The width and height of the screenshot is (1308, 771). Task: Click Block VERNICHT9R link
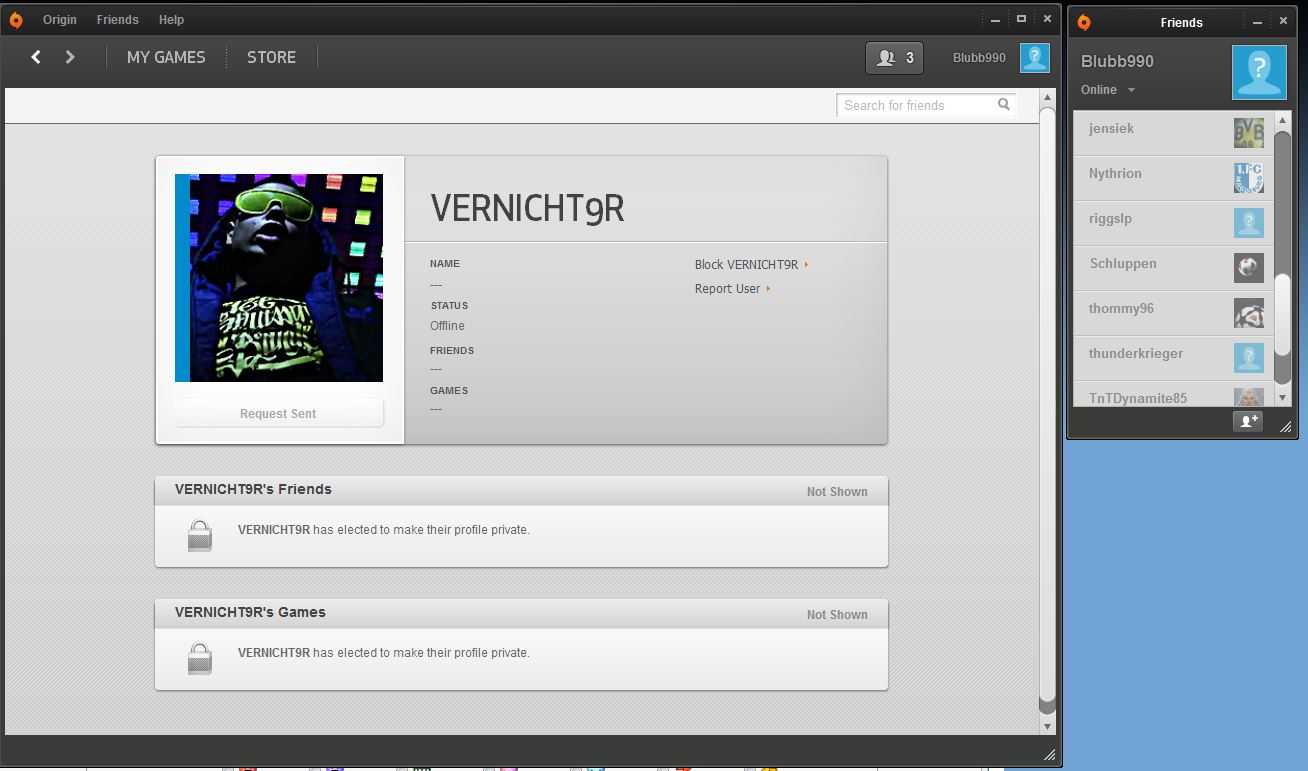pos(751,265)
